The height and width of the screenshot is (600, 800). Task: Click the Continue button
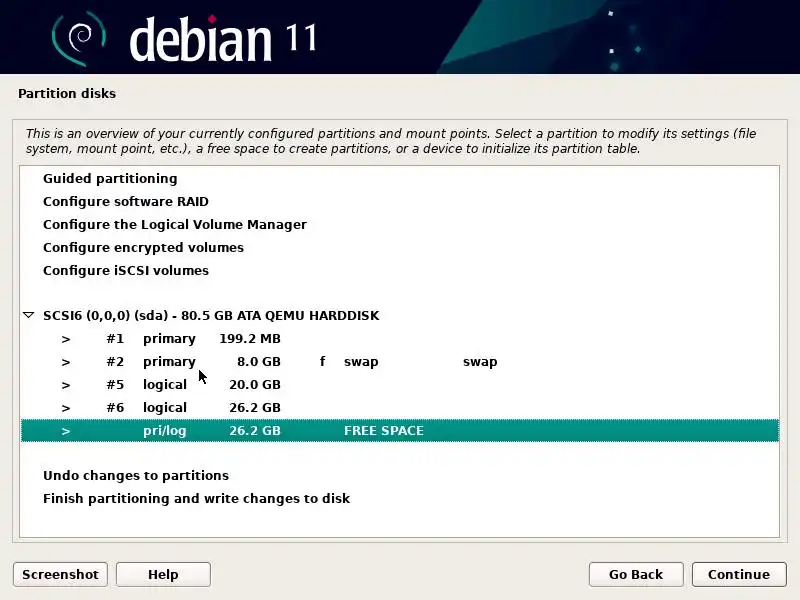point(739,574)
